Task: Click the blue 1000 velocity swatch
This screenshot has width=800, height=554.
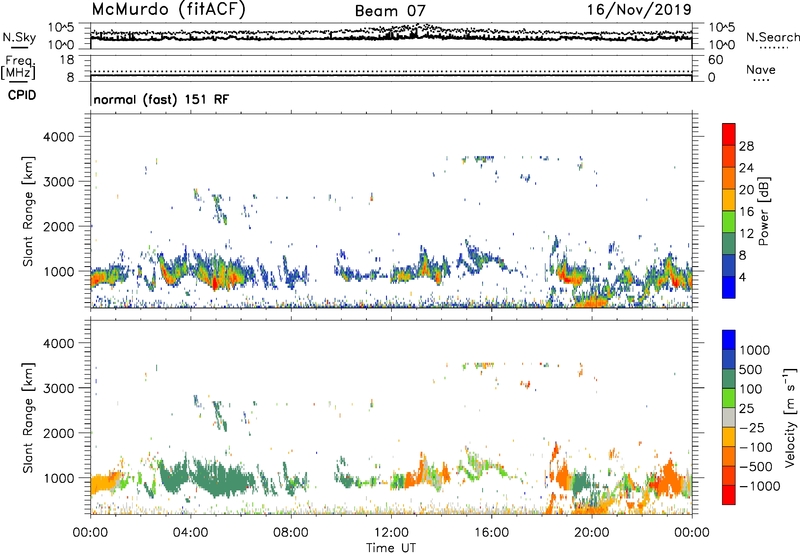Action: (x=729, y=340)
